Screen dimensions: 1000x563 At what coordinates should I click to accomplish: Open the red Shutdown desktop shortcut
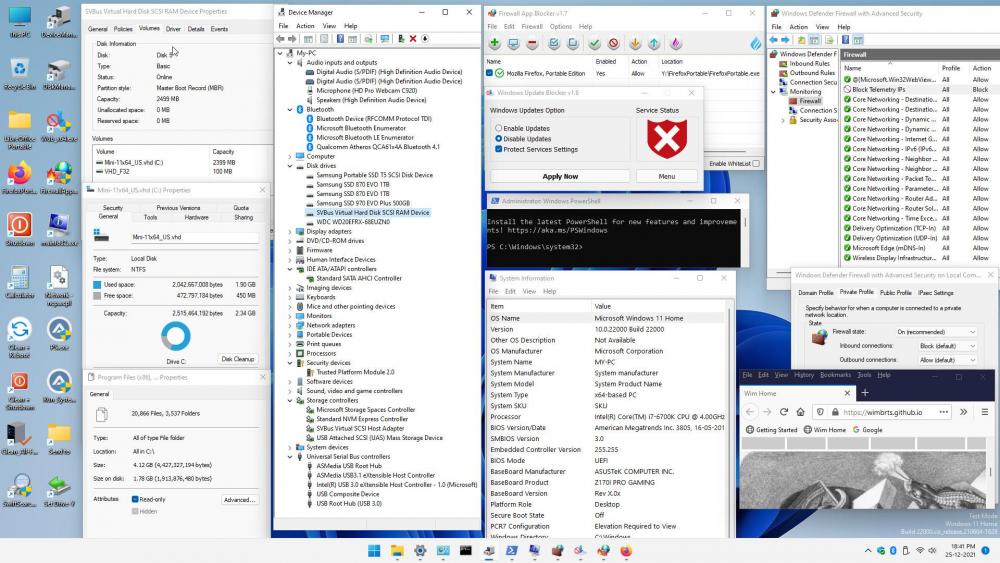(20, 230)
